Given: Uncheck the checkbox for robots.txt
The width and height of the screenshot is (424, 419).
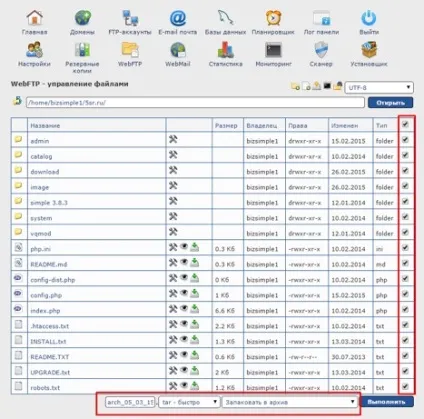Looking at the screenshot, I should pos(405,387).
